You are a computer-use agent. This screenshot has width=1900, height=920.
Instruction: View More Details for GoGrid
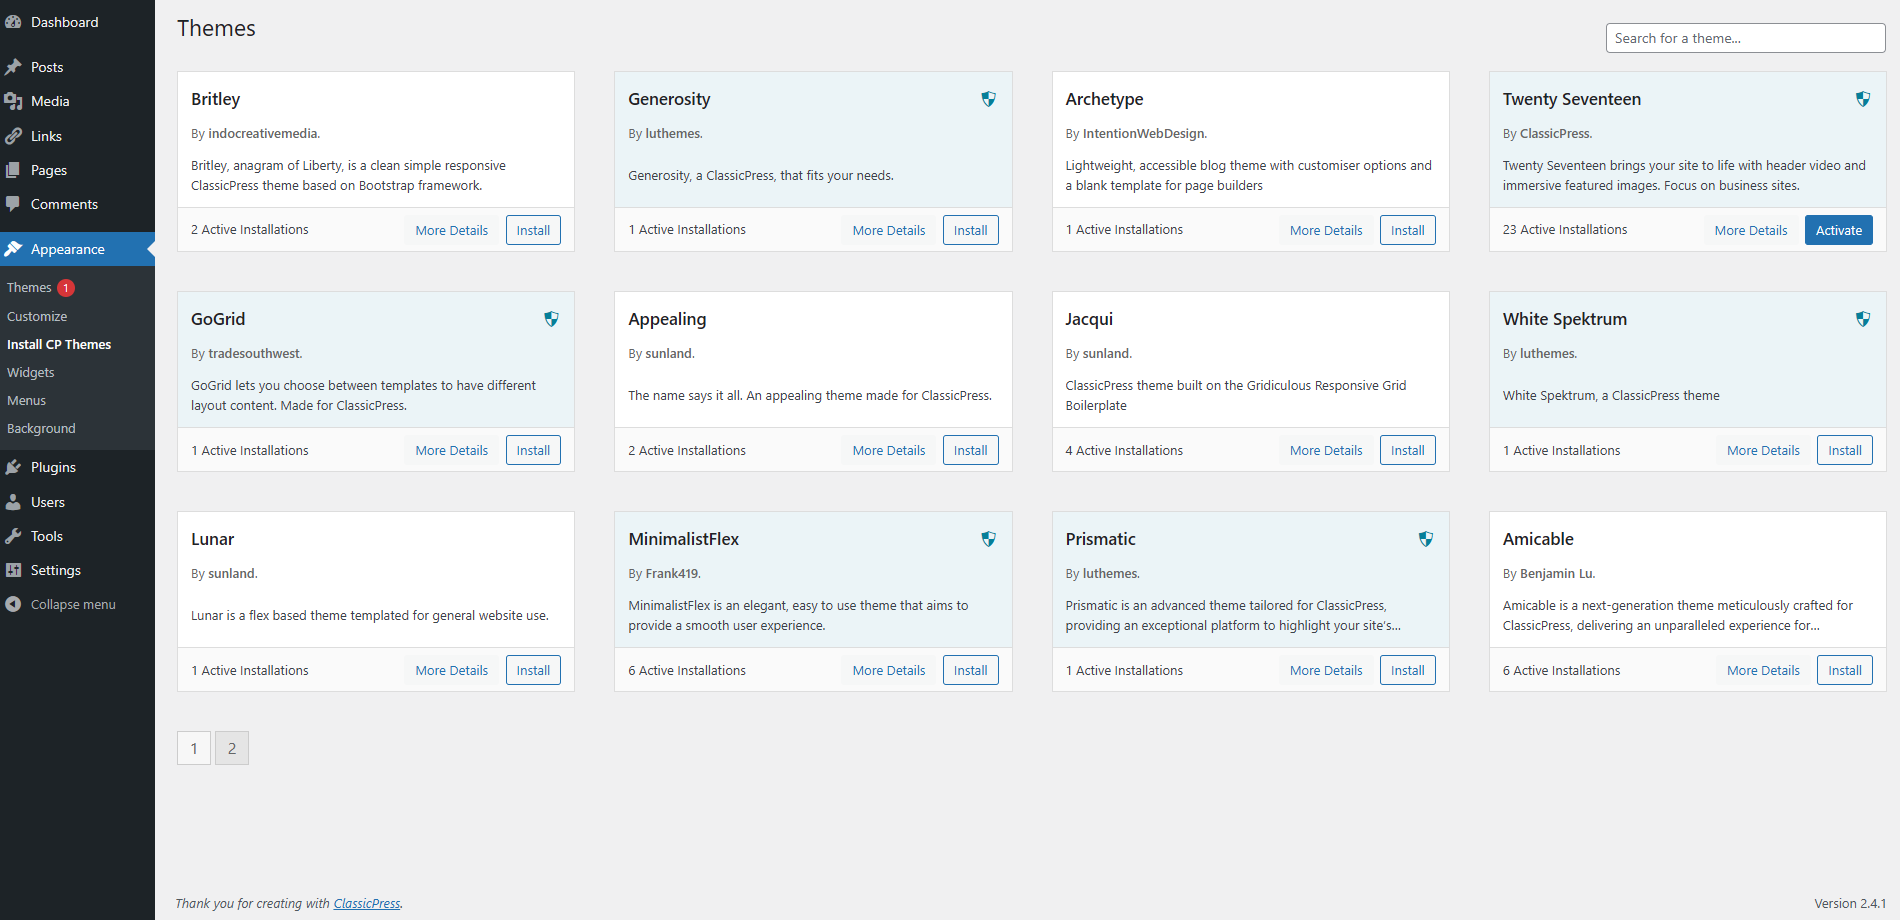[x=452, y=450]
